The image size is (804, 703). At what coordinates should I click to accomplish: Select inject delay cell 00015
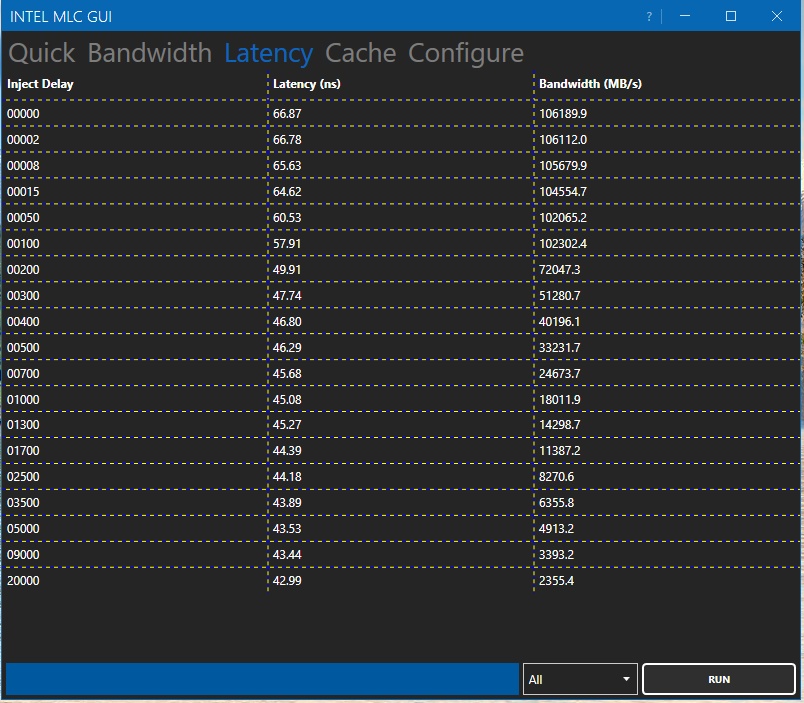(23, 192)
